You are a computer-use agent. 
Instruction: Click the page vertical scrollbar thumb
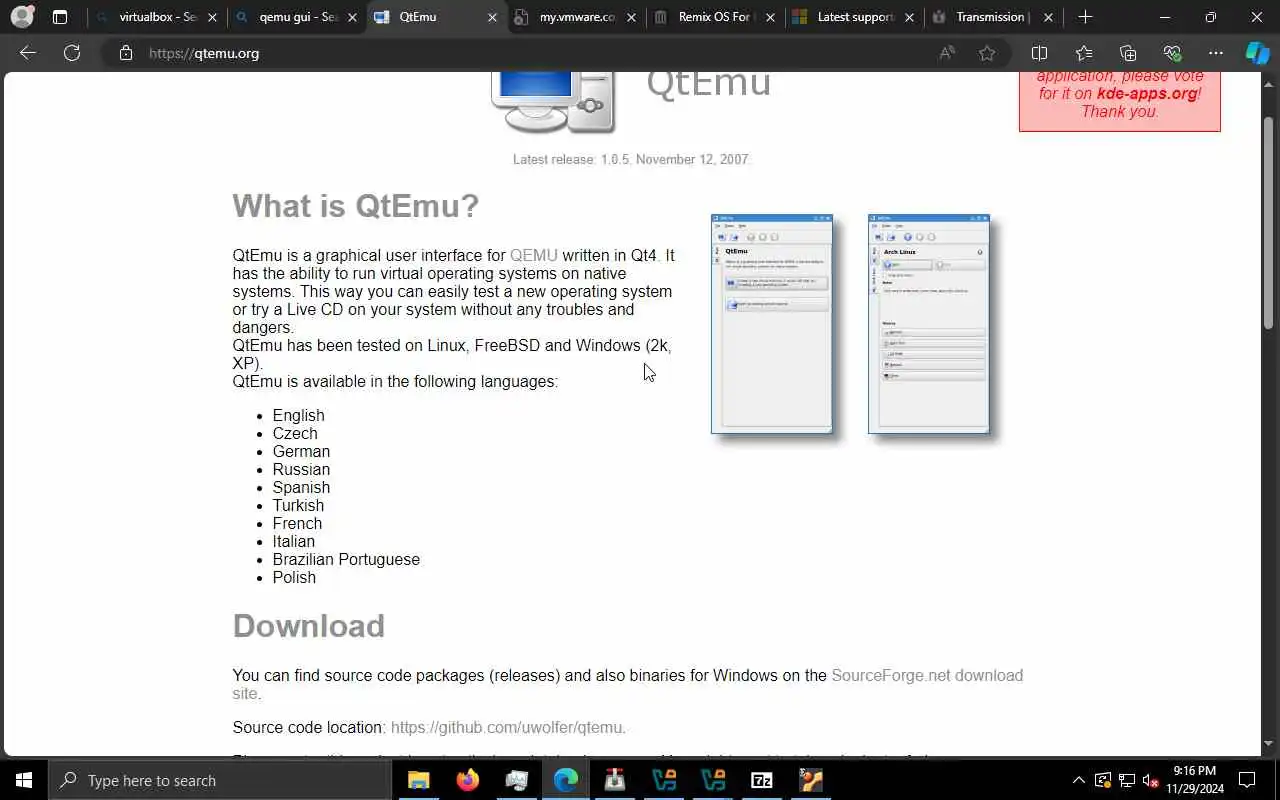pos(1269,223)
